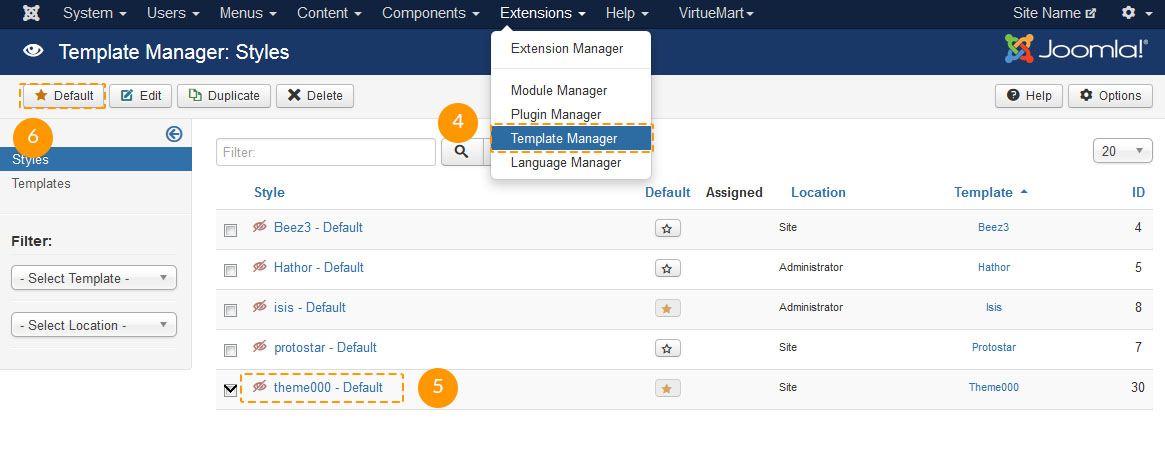Image resolution: width=1165 pixels, height=452 pixels.
Task: Switch to the Styles sidebar tab
Action: [96, 159]
